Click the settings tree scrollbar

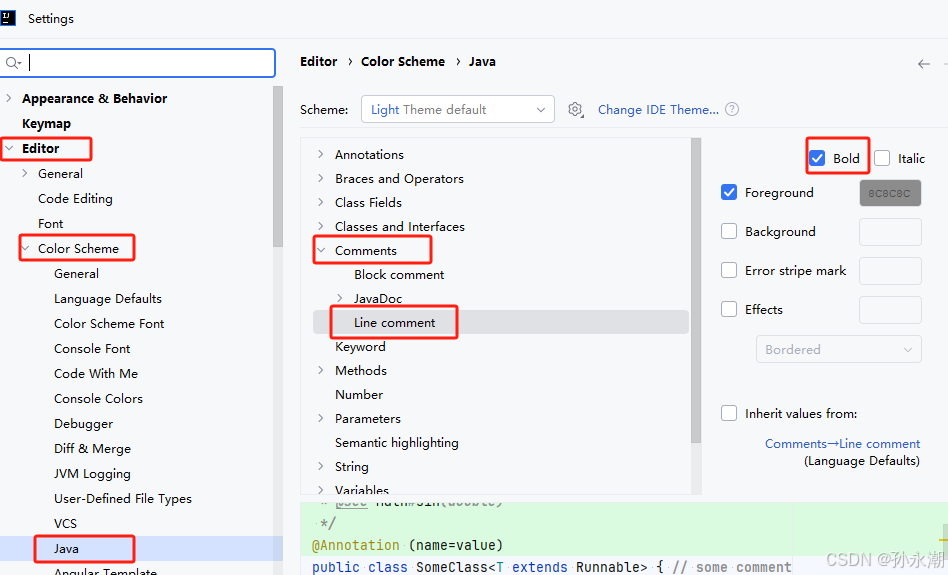pyautogui.click(x=278, y=166)
